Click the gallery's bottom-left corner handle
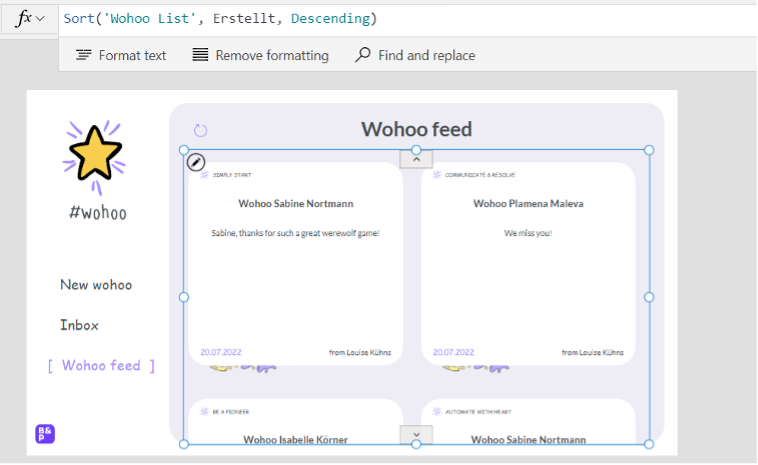Viewport: 758px width, 465px height. [184, 444]
